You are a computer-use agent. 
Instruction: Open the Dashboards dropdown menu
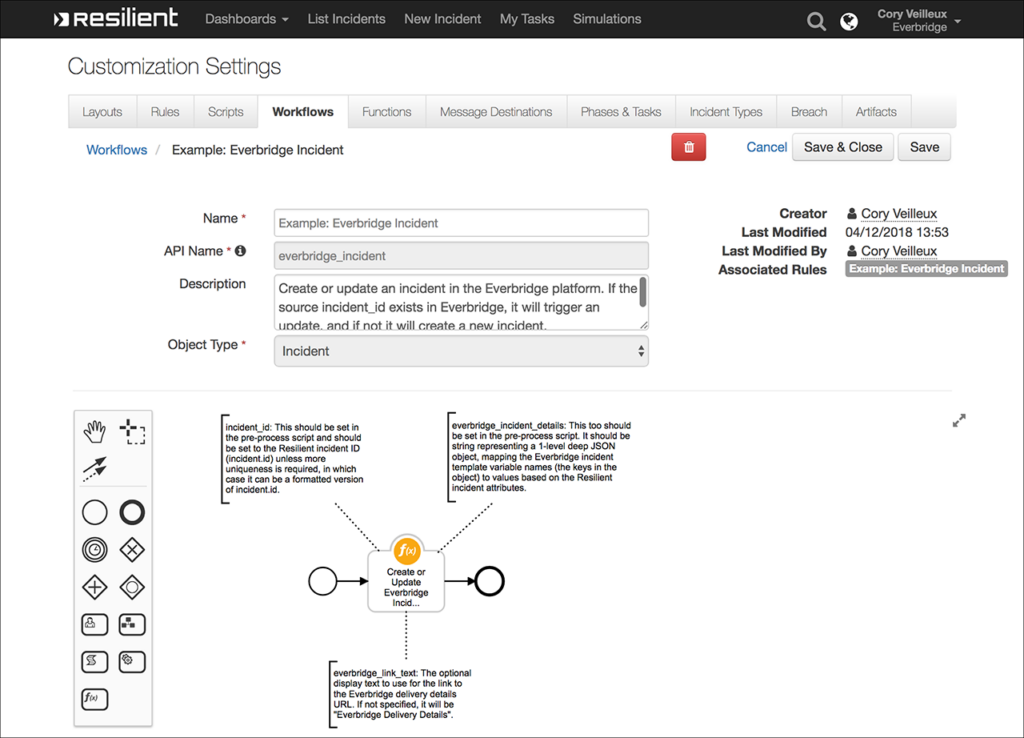point(247,19)
